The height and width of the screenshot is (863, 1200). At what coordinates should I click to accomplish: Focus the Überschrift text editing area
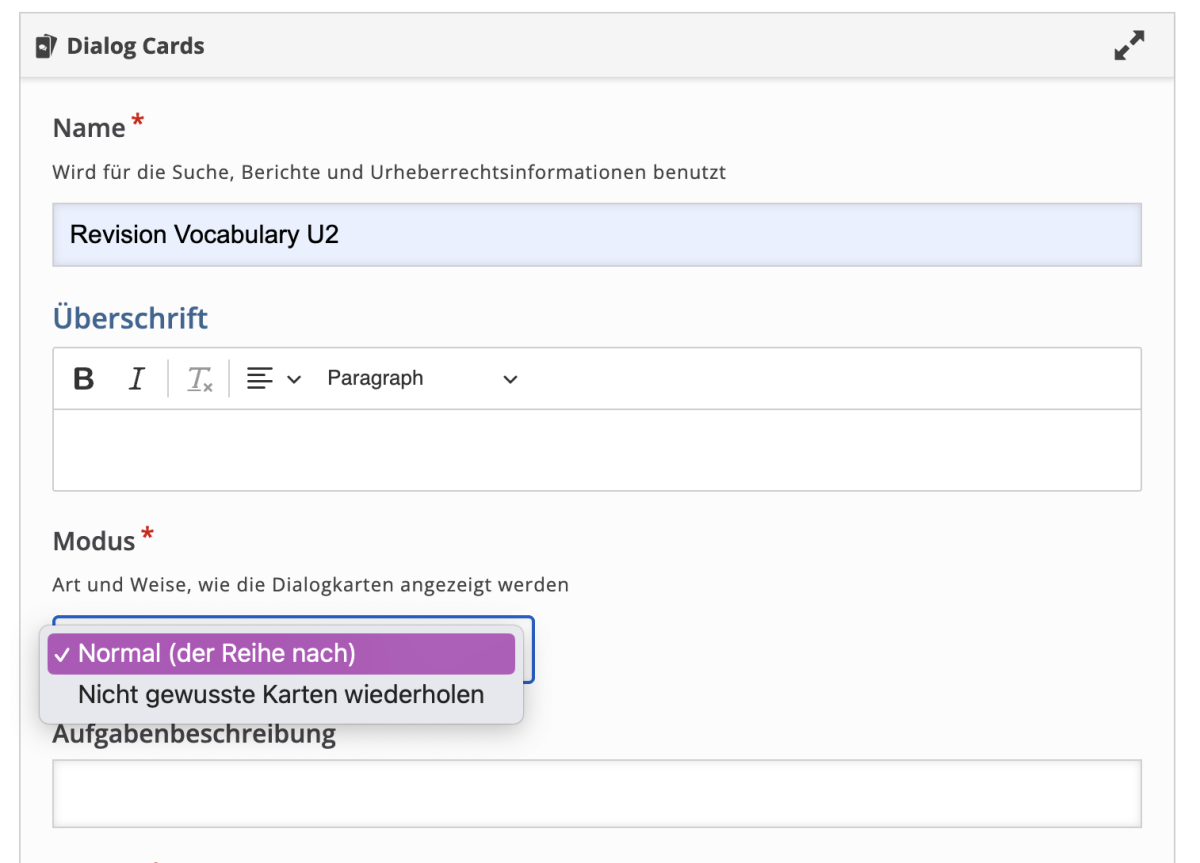[x=596, y=450]
